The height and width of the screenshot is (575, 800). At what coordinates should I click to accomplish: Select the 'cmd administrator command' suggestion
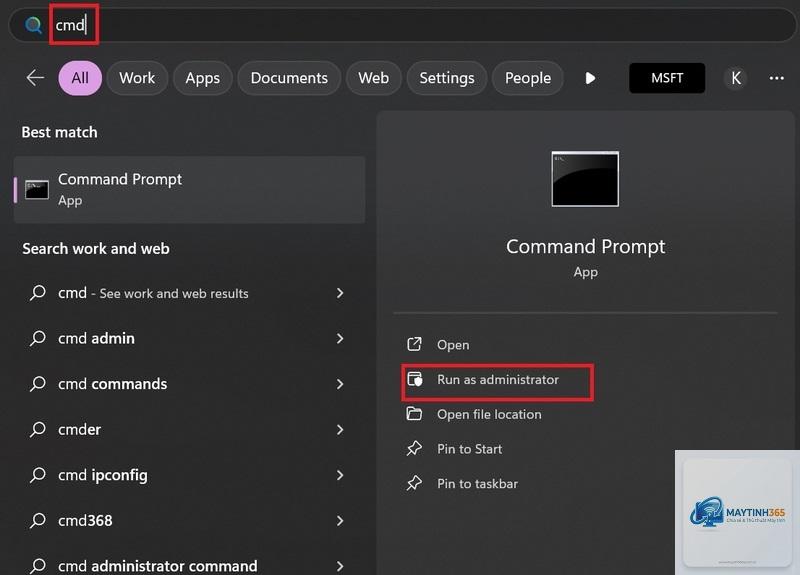click(x=189, y=563)
